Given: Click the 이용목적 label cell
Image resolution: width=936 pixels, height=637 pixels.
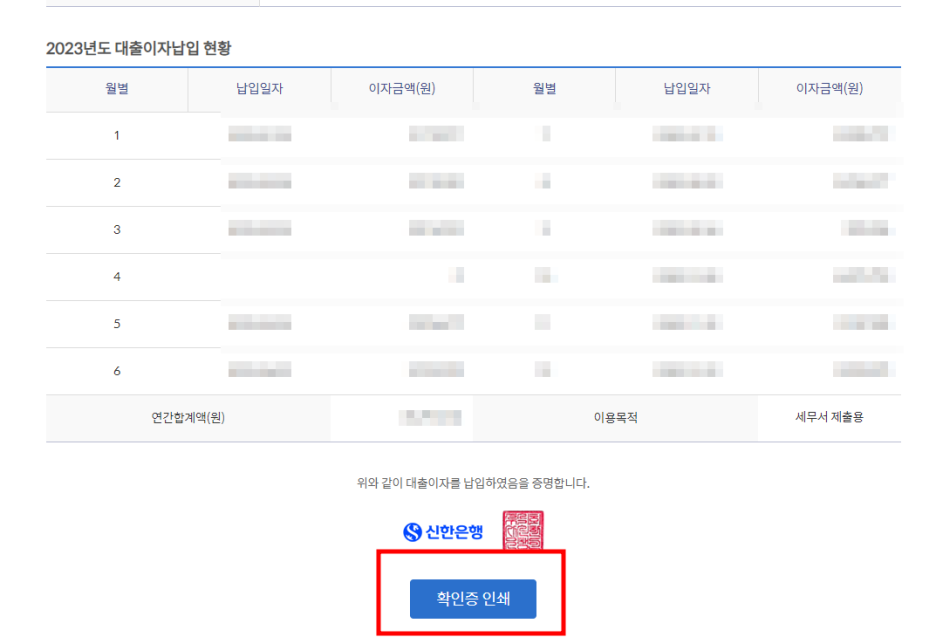Looking at the screenshot, I should tap(615, 418).
